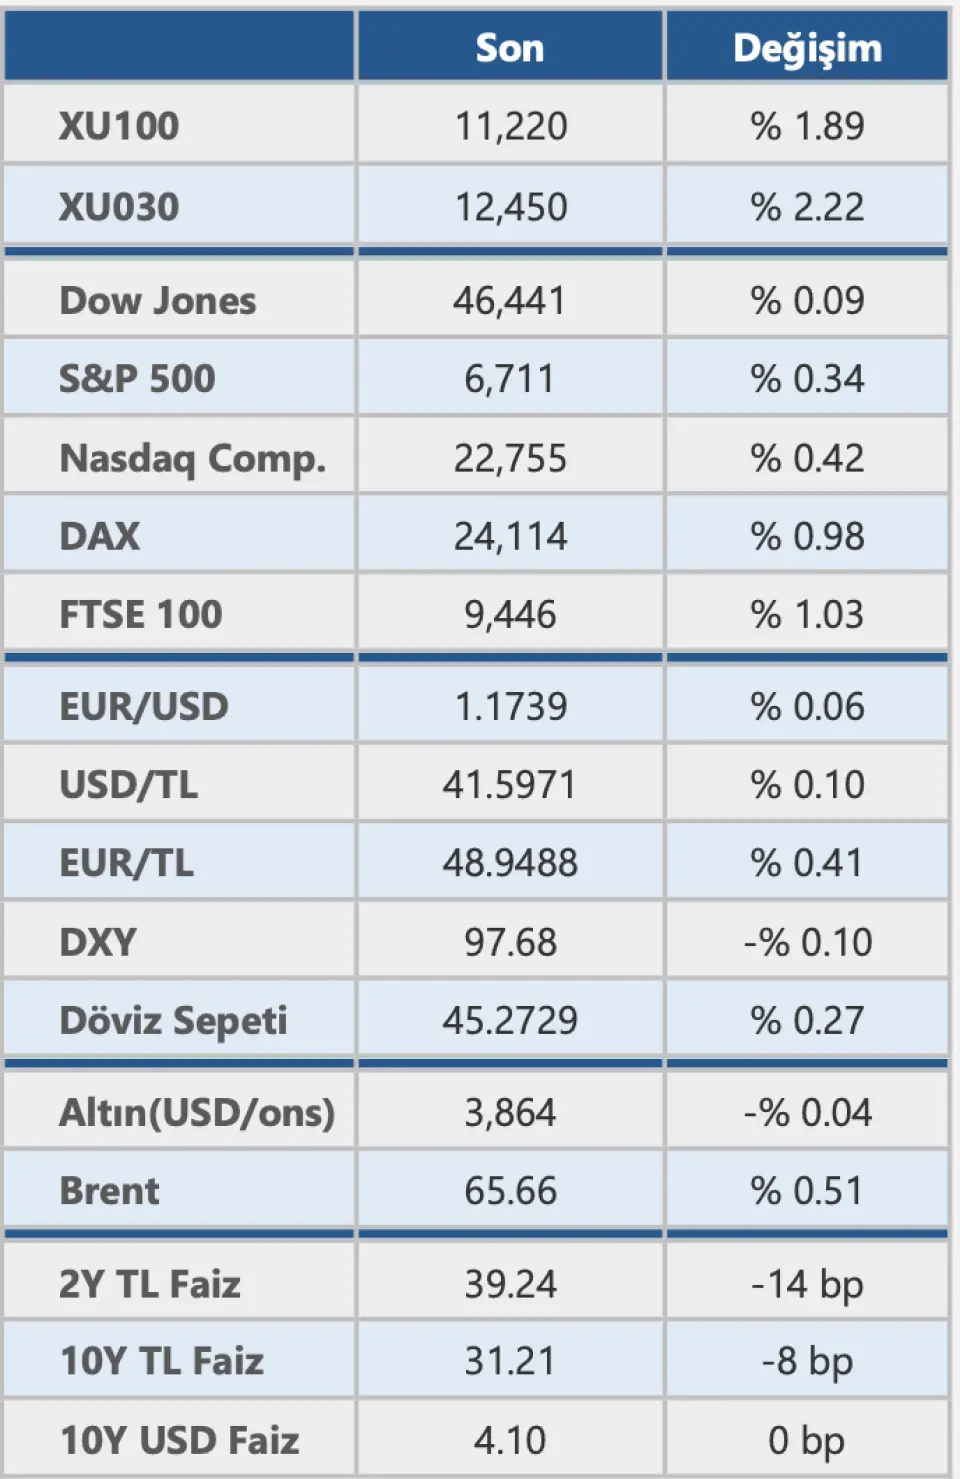Select the XU100 row label

pyautogui.click(x=119, y=126)
